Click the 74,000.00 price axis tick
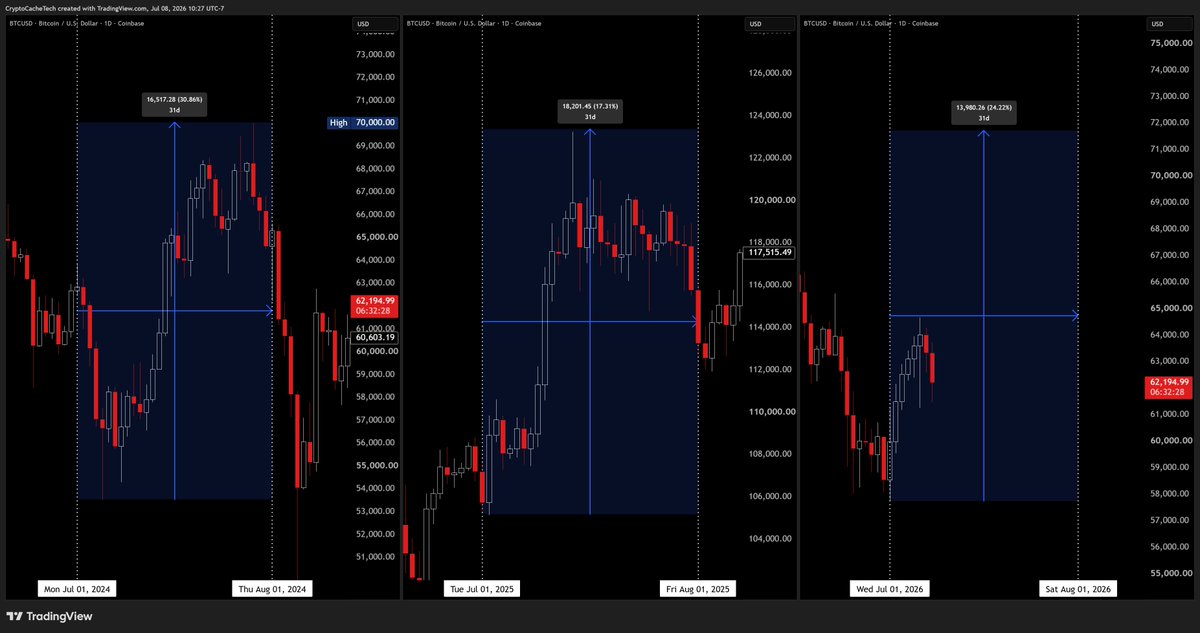The height and width of the screenshot is (633, 1200). [1169, 70]
